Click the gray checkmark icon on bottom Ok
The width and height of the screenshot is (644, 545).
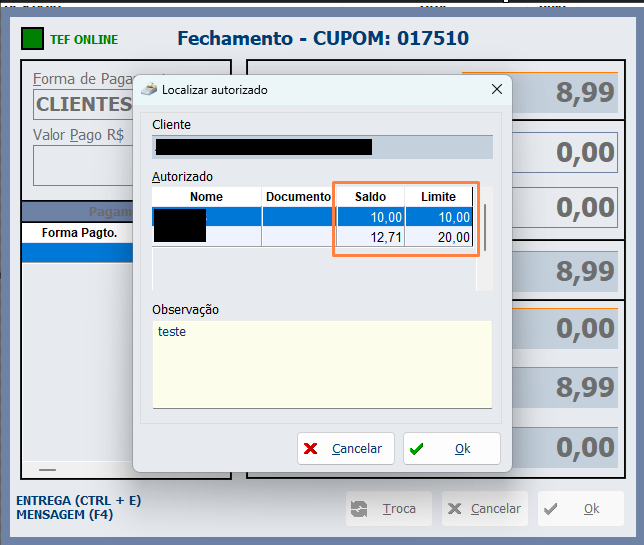[x=551, y=509]
